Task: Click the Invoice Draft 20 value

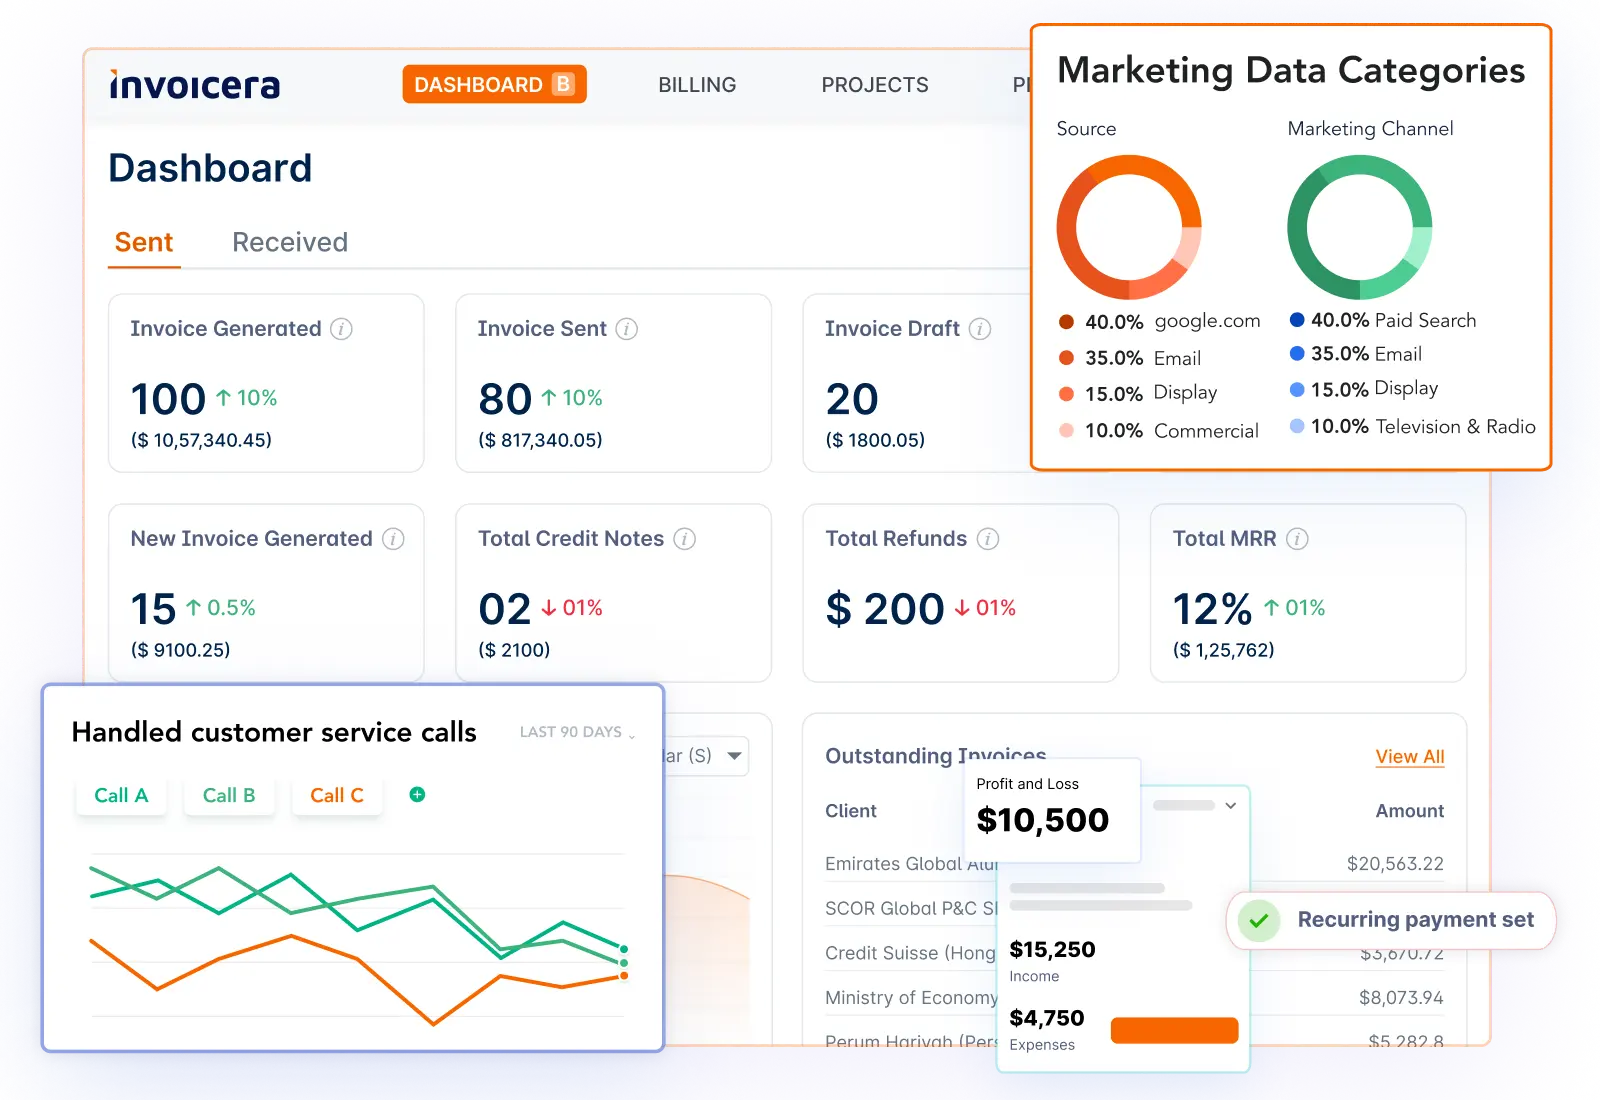Action: [852, 399]
